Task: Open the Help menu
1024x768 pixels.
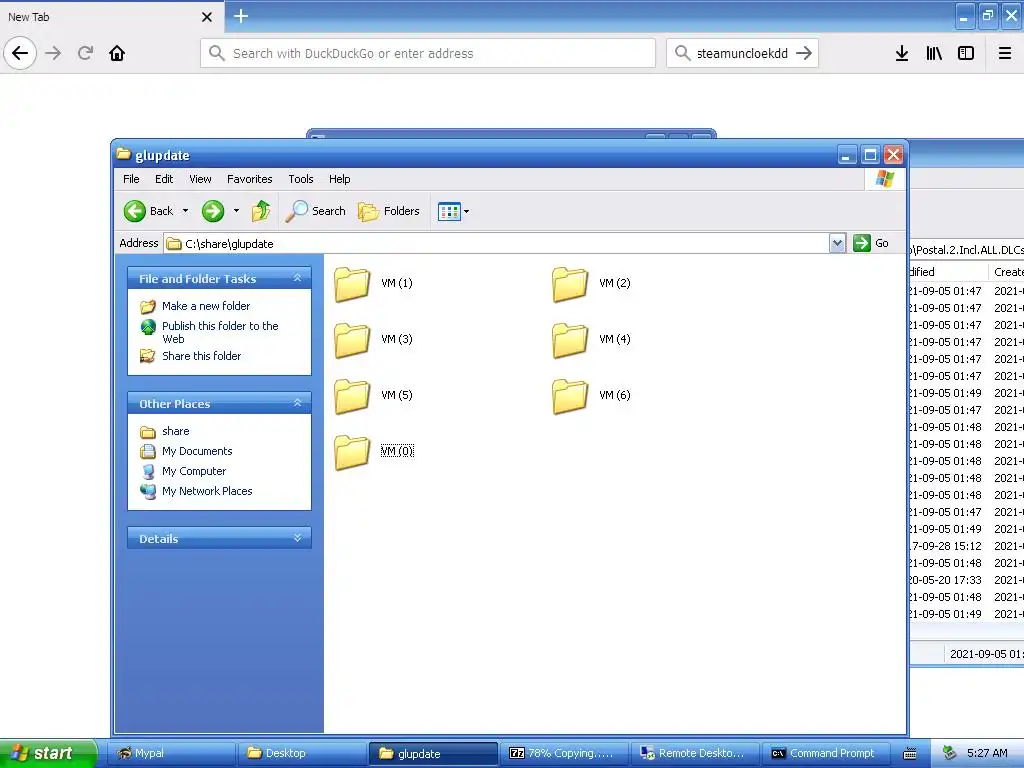Action: (x=339, y=179)
